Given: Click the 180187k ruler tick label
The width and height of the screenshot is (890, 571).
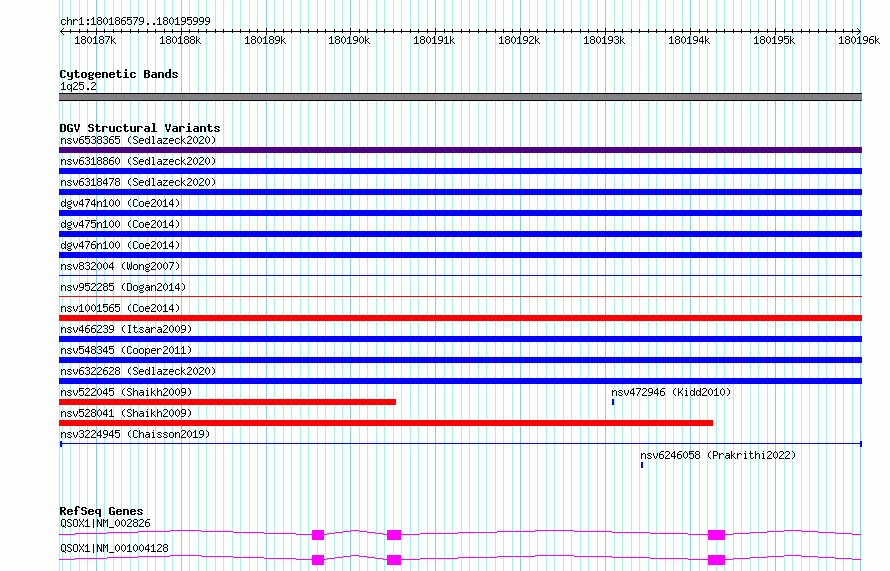Looking at the screenshot, I should (x=95, y=40).
